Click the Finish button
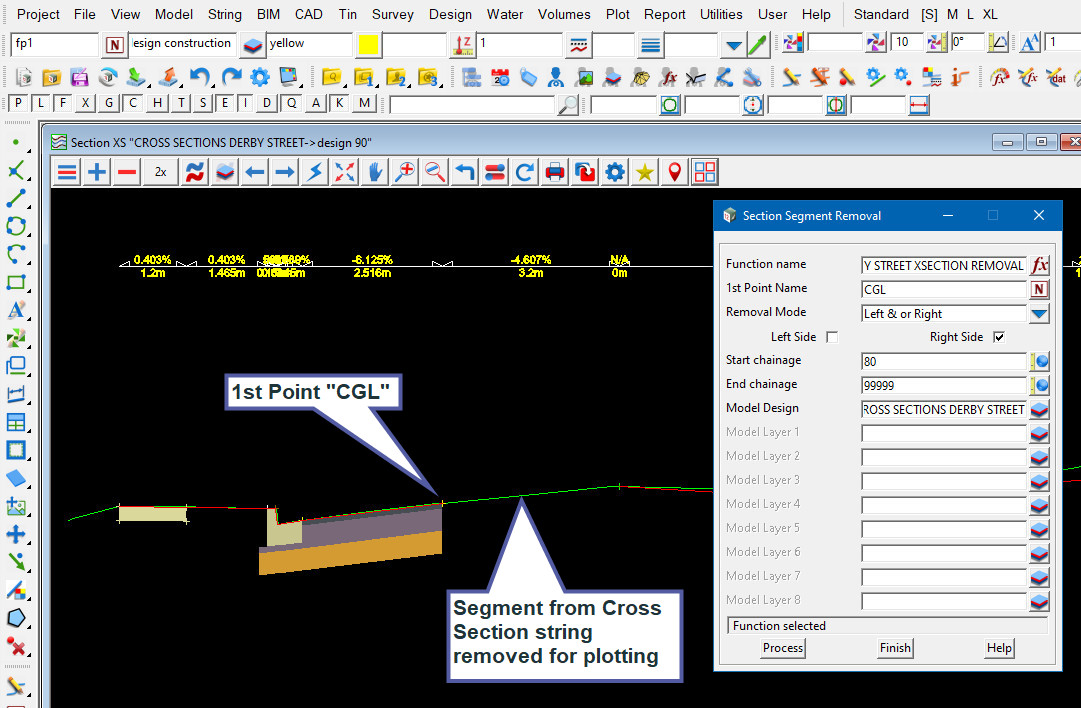 click(x=895, y=648)
